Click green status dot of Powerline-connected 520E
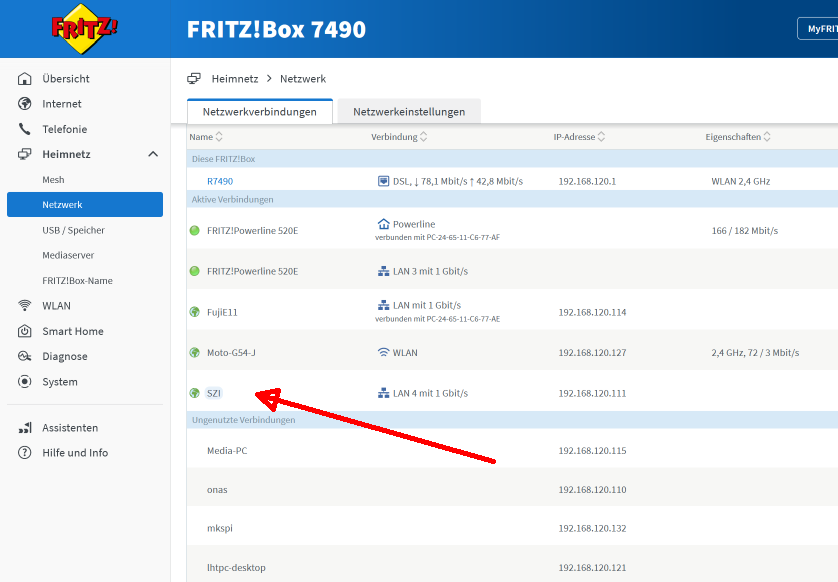The height and width of the screenshot is (582, 838). click(x=195, y=230)
